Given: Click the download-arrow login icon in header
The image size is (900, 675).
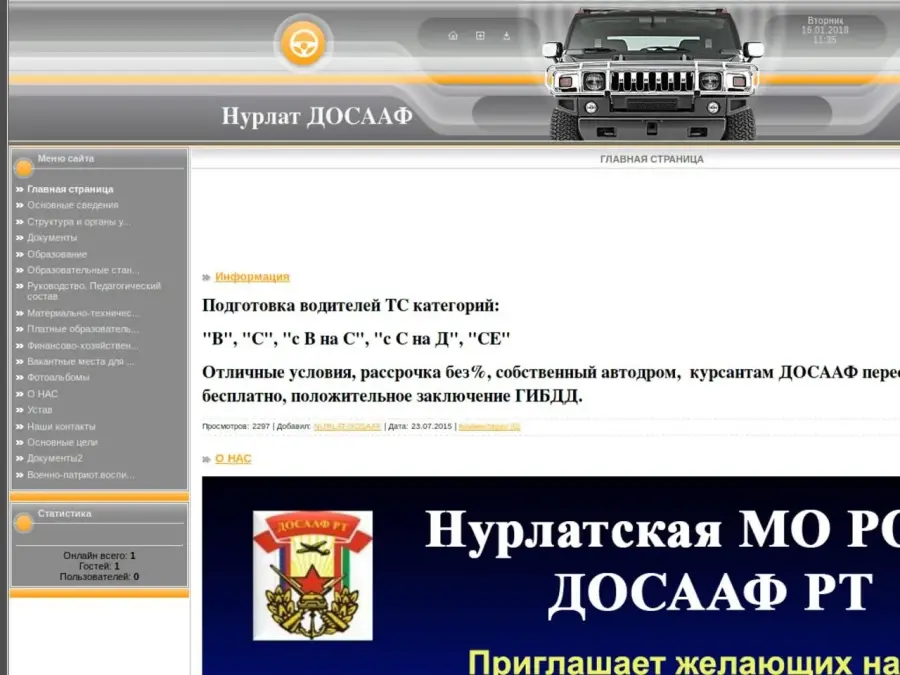Looking at the screenshot, I should point(506,36).
